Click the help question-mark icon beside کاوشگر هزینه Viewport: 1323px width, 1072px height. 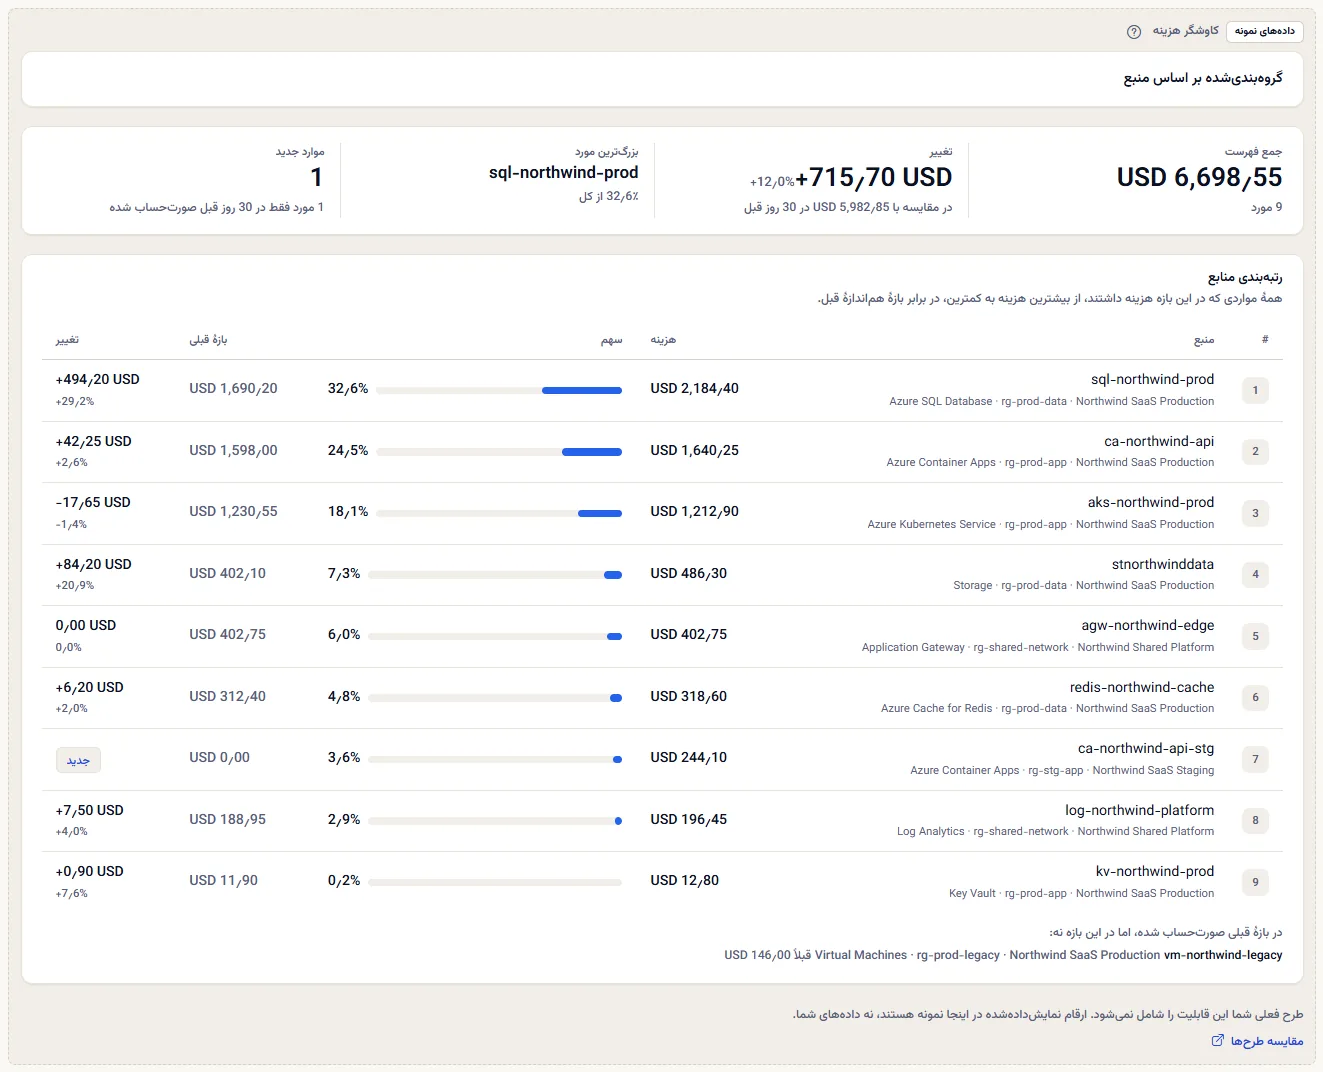[1134, 31]
